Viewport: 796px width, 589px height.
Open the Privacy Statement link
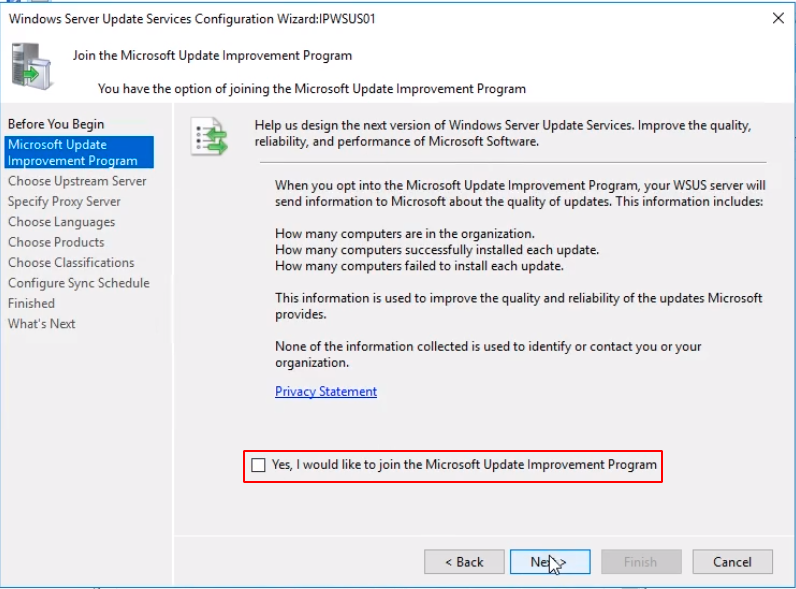click(326, 392)
